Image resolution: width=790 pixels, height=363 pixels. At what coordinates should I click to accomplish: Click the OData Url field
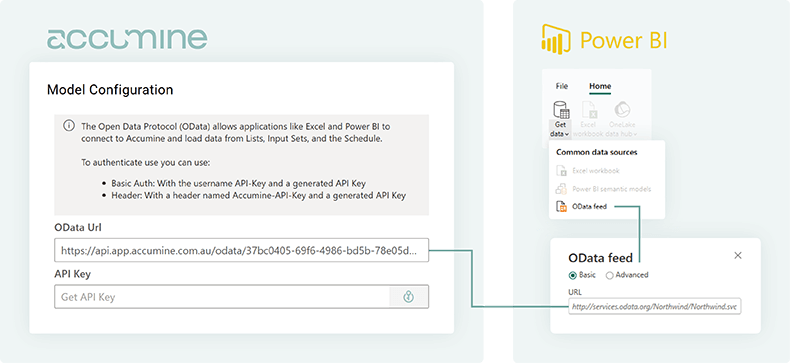pos(241,250)
